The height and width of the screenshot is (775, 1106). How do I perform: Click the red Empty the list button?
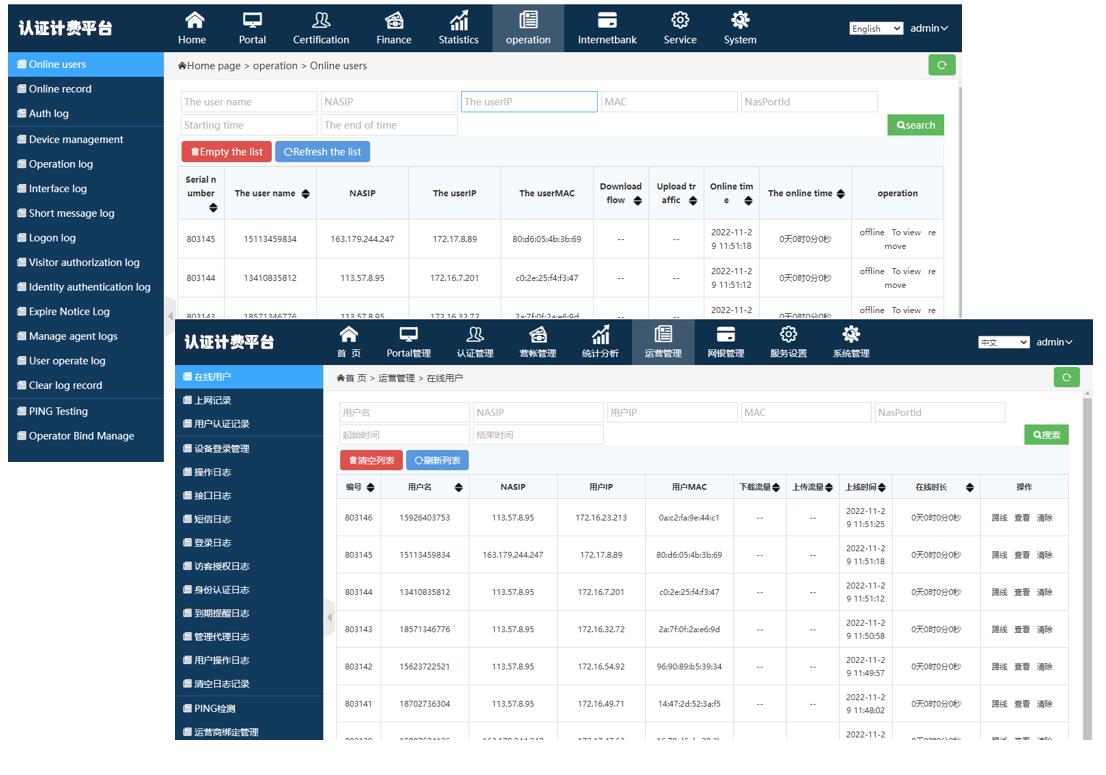click(x=227, y=152)
